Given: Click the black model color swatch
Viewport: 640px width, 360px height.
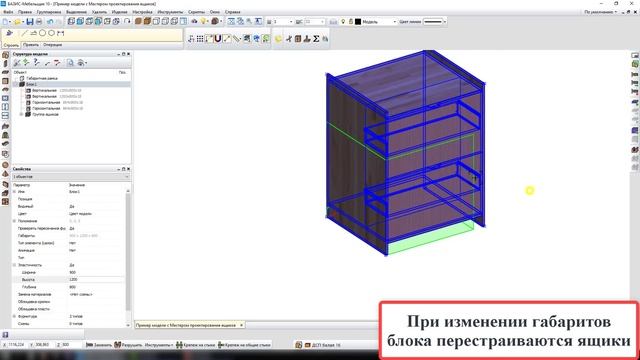Looking at the screenshot, I should 358,22.
